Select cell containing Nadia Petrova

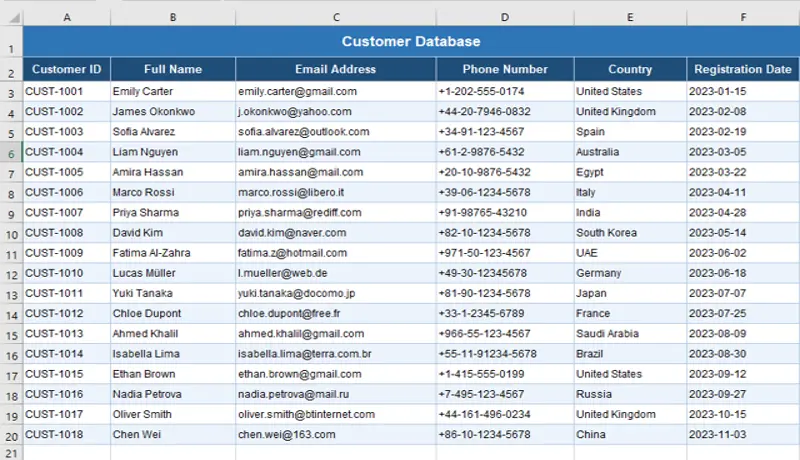(x=173, y=394)
